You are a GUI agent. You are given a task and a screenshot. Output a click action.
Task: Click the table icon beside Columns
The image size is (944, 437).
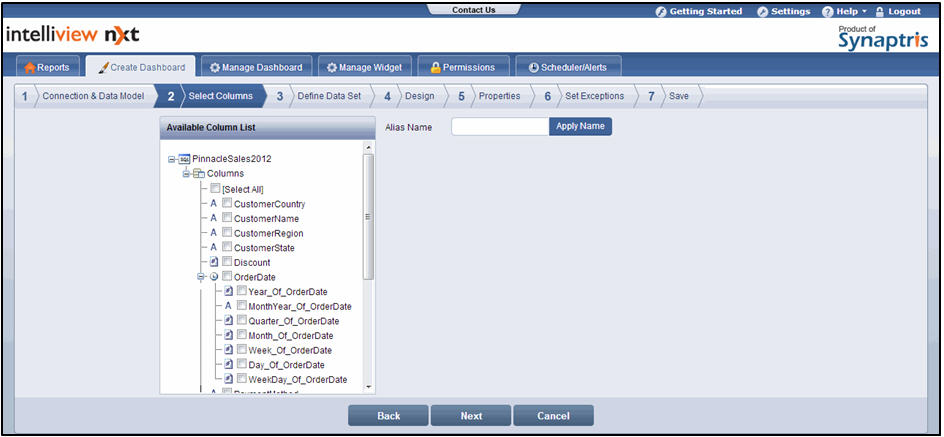(x=199, y=173)
